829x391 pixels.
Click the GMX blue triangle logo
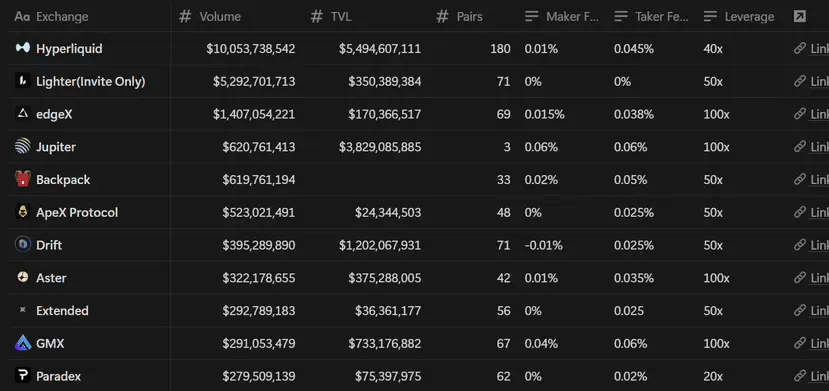[x=23, y=343]
